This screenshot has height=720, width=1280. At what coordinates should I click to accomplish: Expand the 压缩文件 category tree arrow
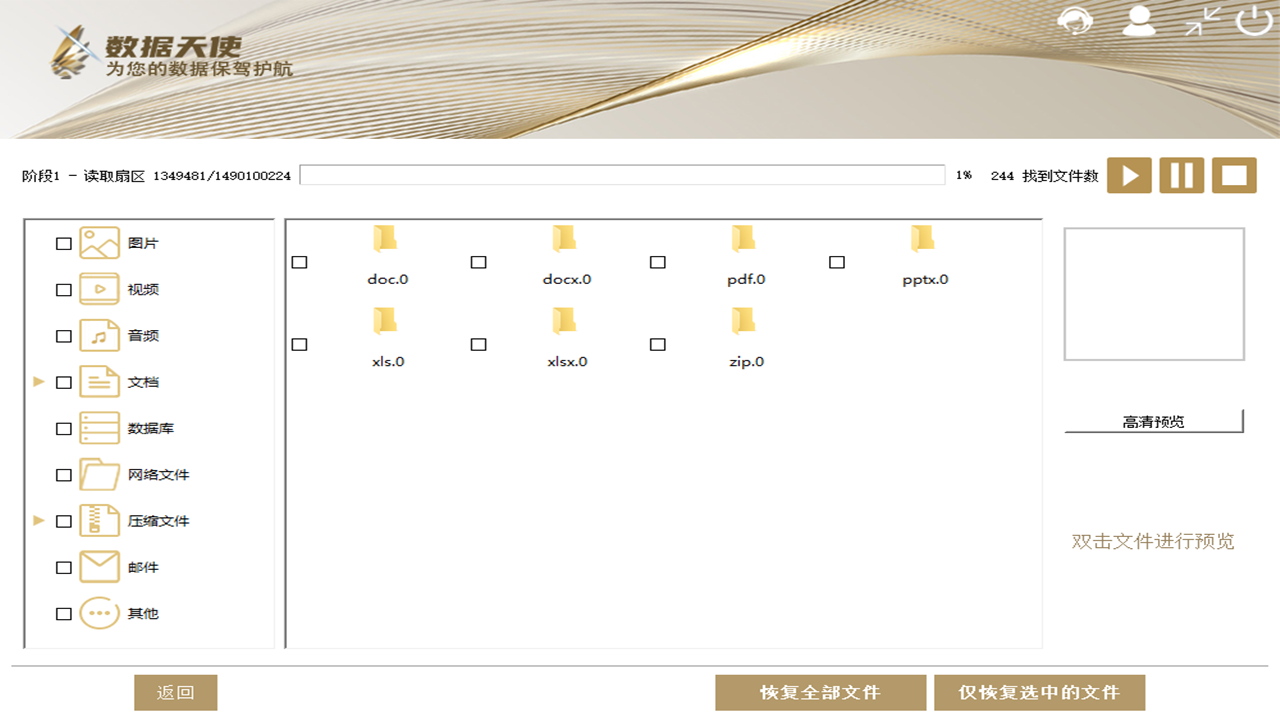click(37, 520)
